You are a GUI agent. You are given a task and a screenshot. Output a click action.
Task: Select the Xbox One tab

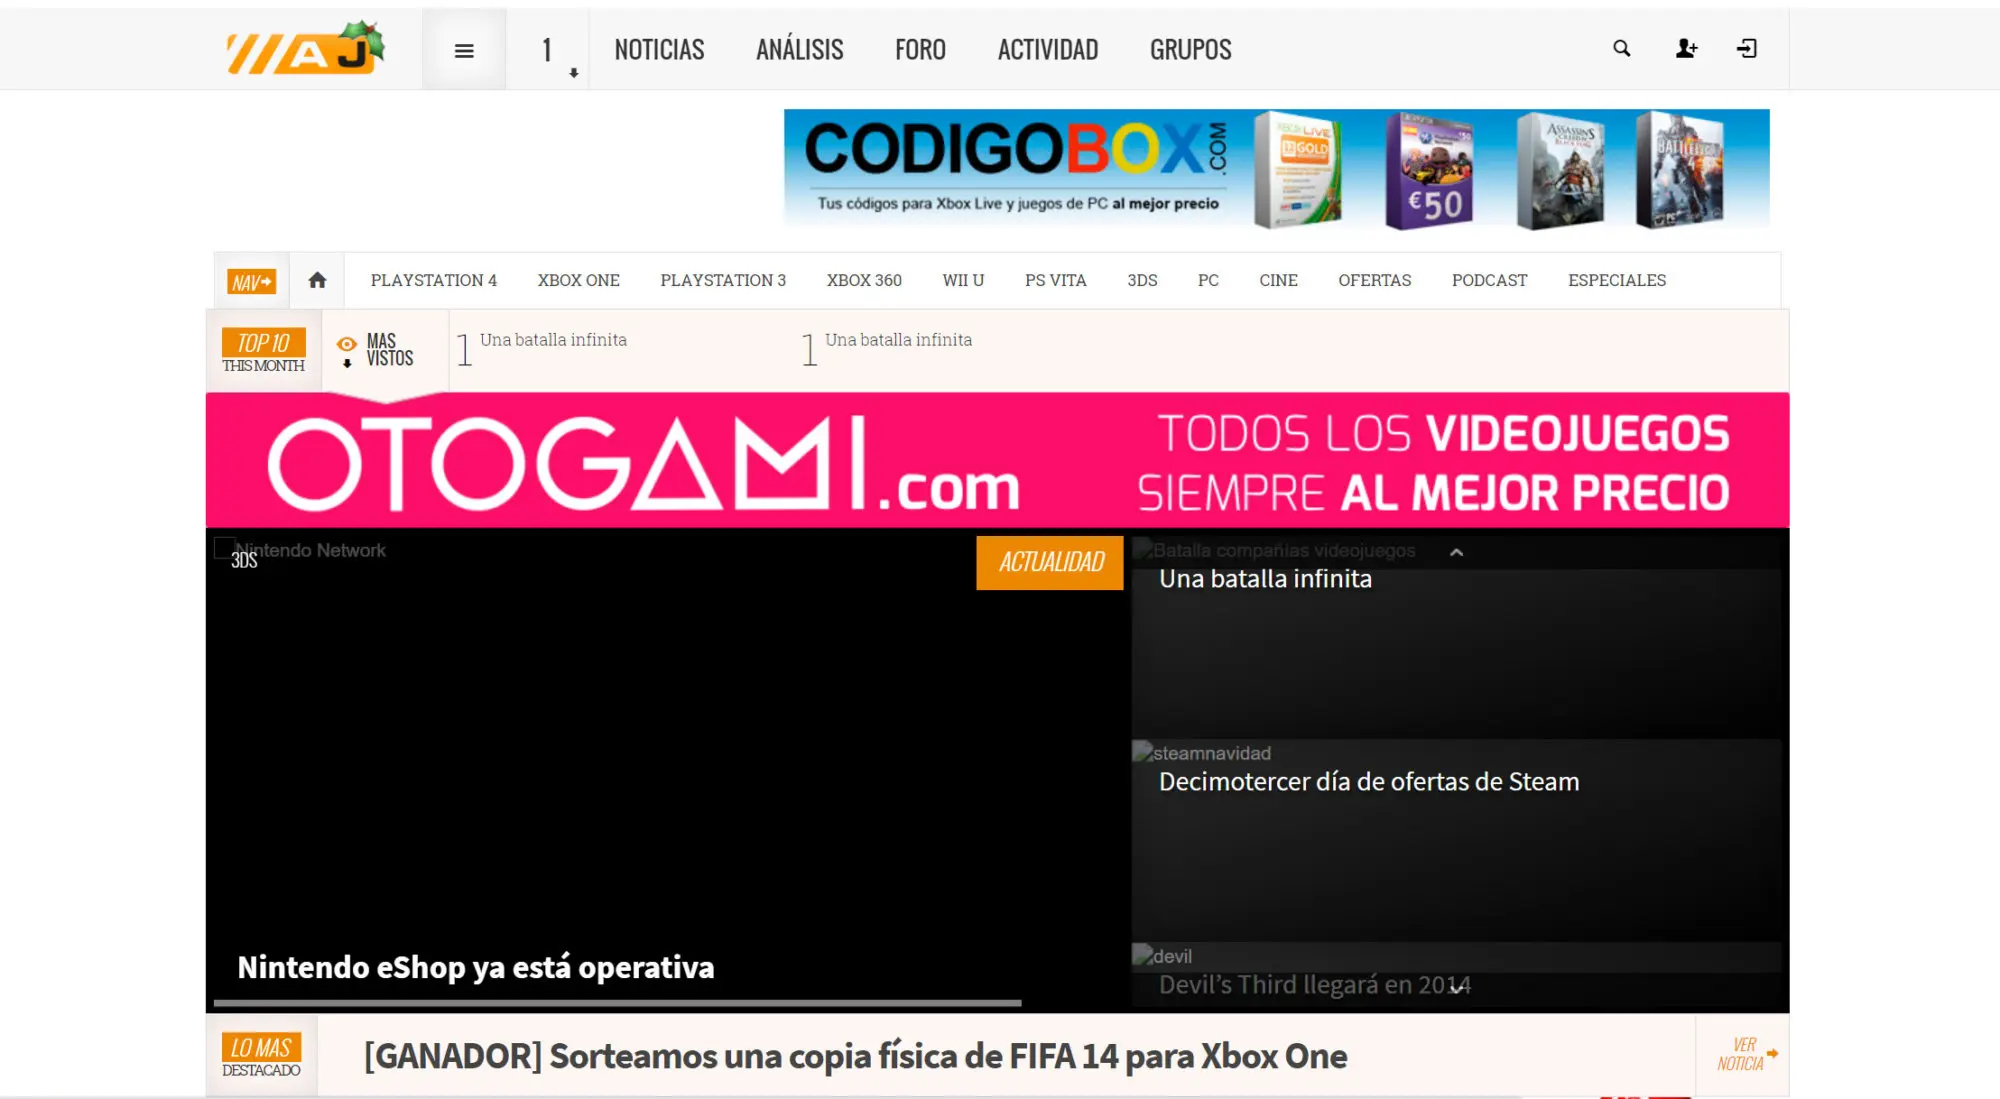click(x=579, y=280)
